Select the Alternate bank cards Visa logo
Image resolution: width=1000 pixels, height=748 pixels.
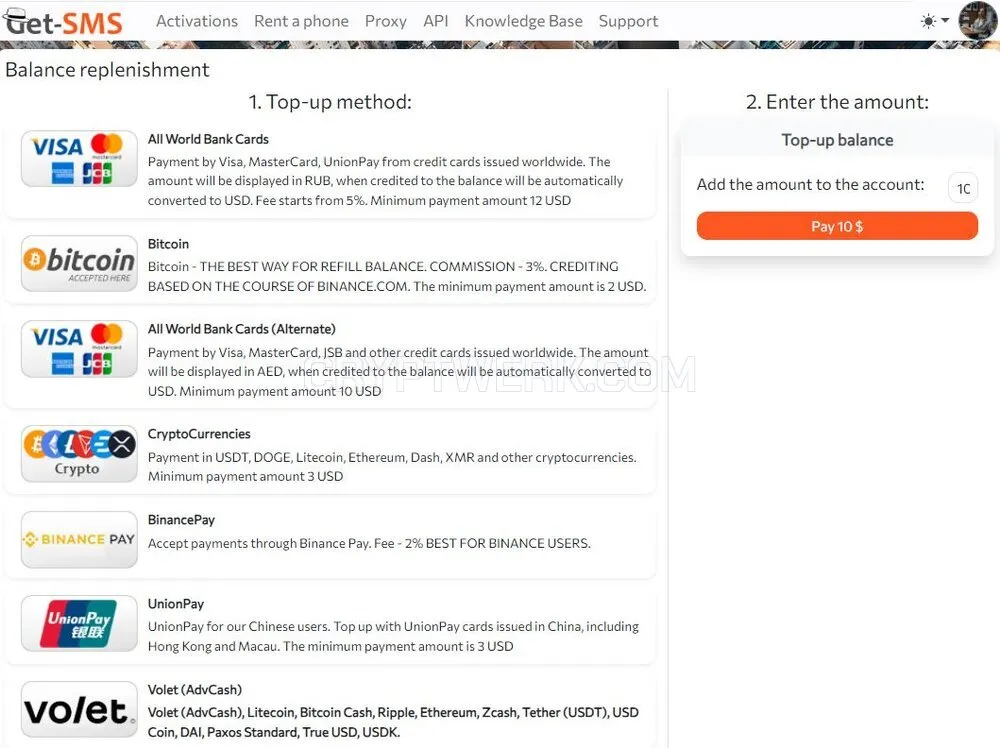(79, 349)
